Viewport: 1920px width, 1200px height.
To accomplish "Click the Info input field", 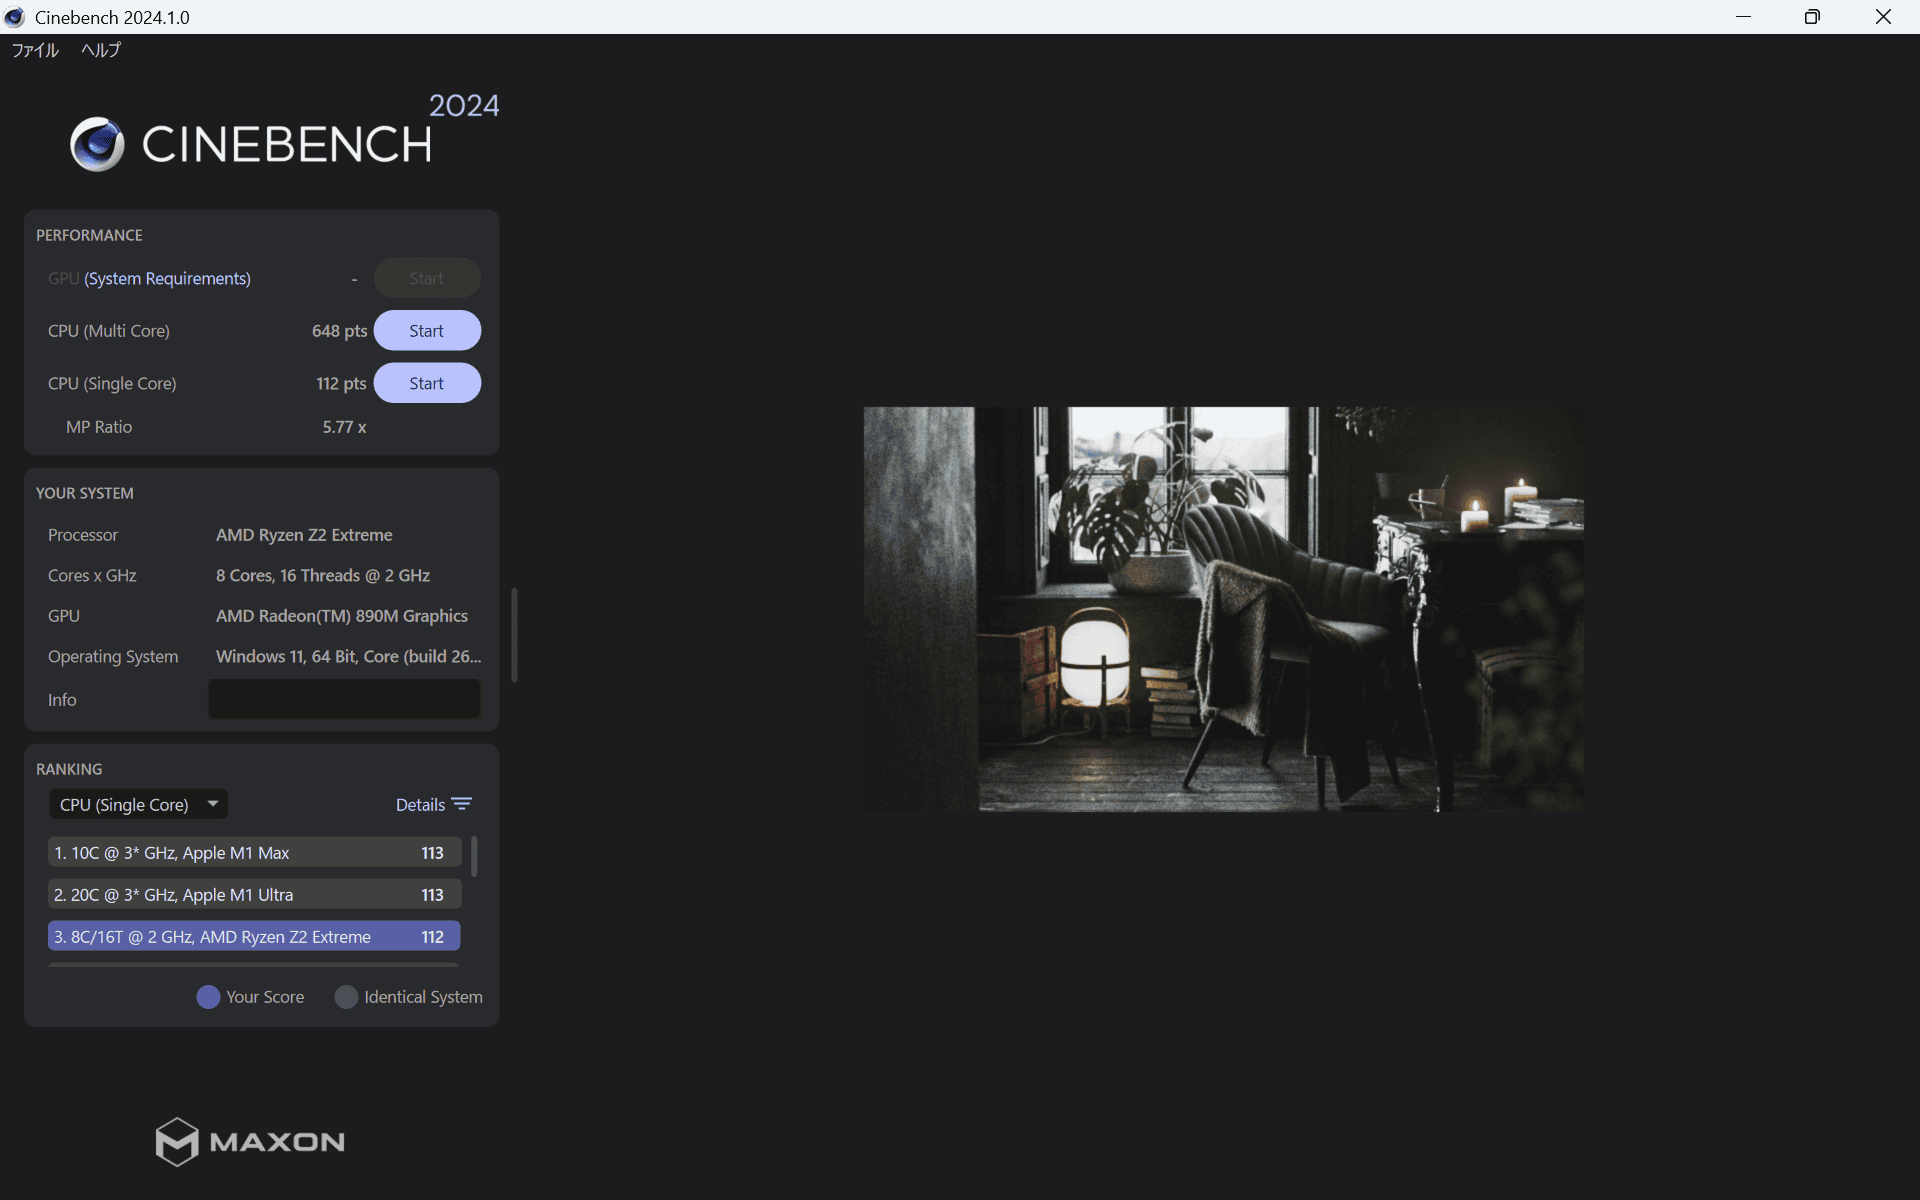I will tap(344, 698).
